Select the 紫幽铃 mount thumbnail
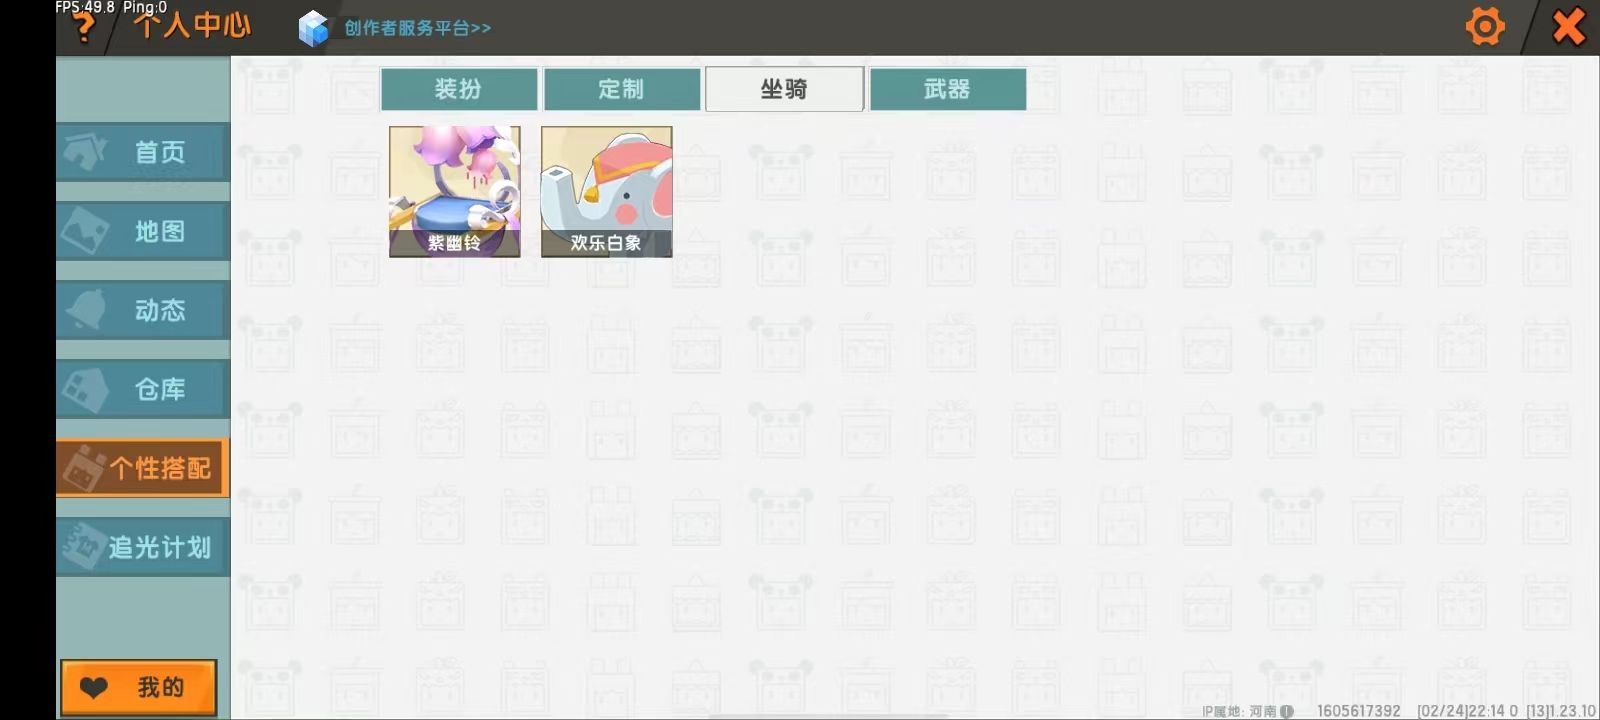1600x720 pixels. [x=455, y=191]
